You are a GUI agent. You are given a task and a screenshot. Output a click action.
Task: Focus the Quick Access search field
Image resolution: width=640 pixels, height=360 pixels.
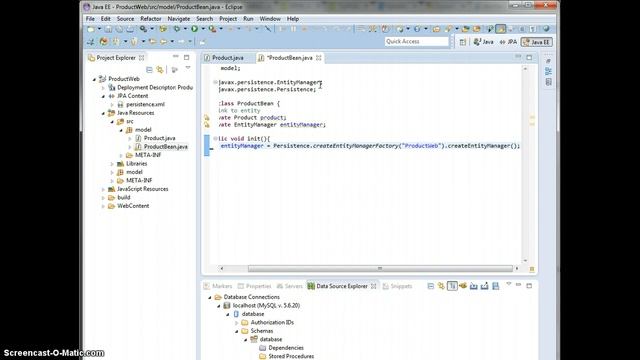pyautogui.click(x=416, y=41)
